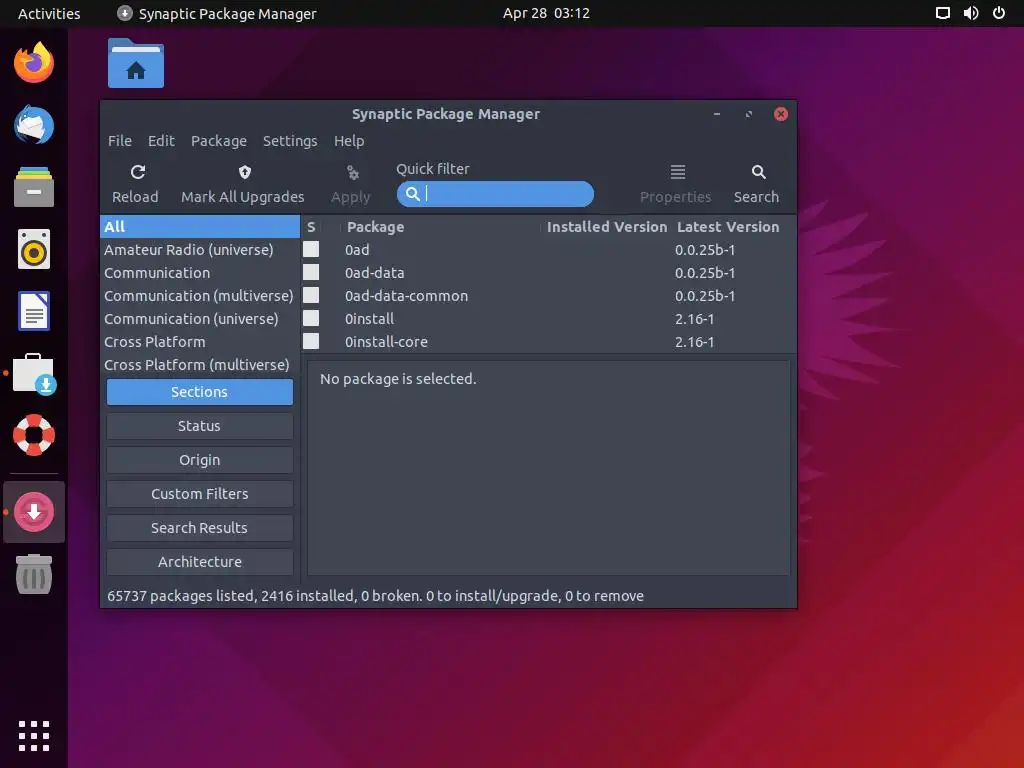Open the Activities overview
This screenshot has height=768, width=1024.
click(x=49, y=13)
